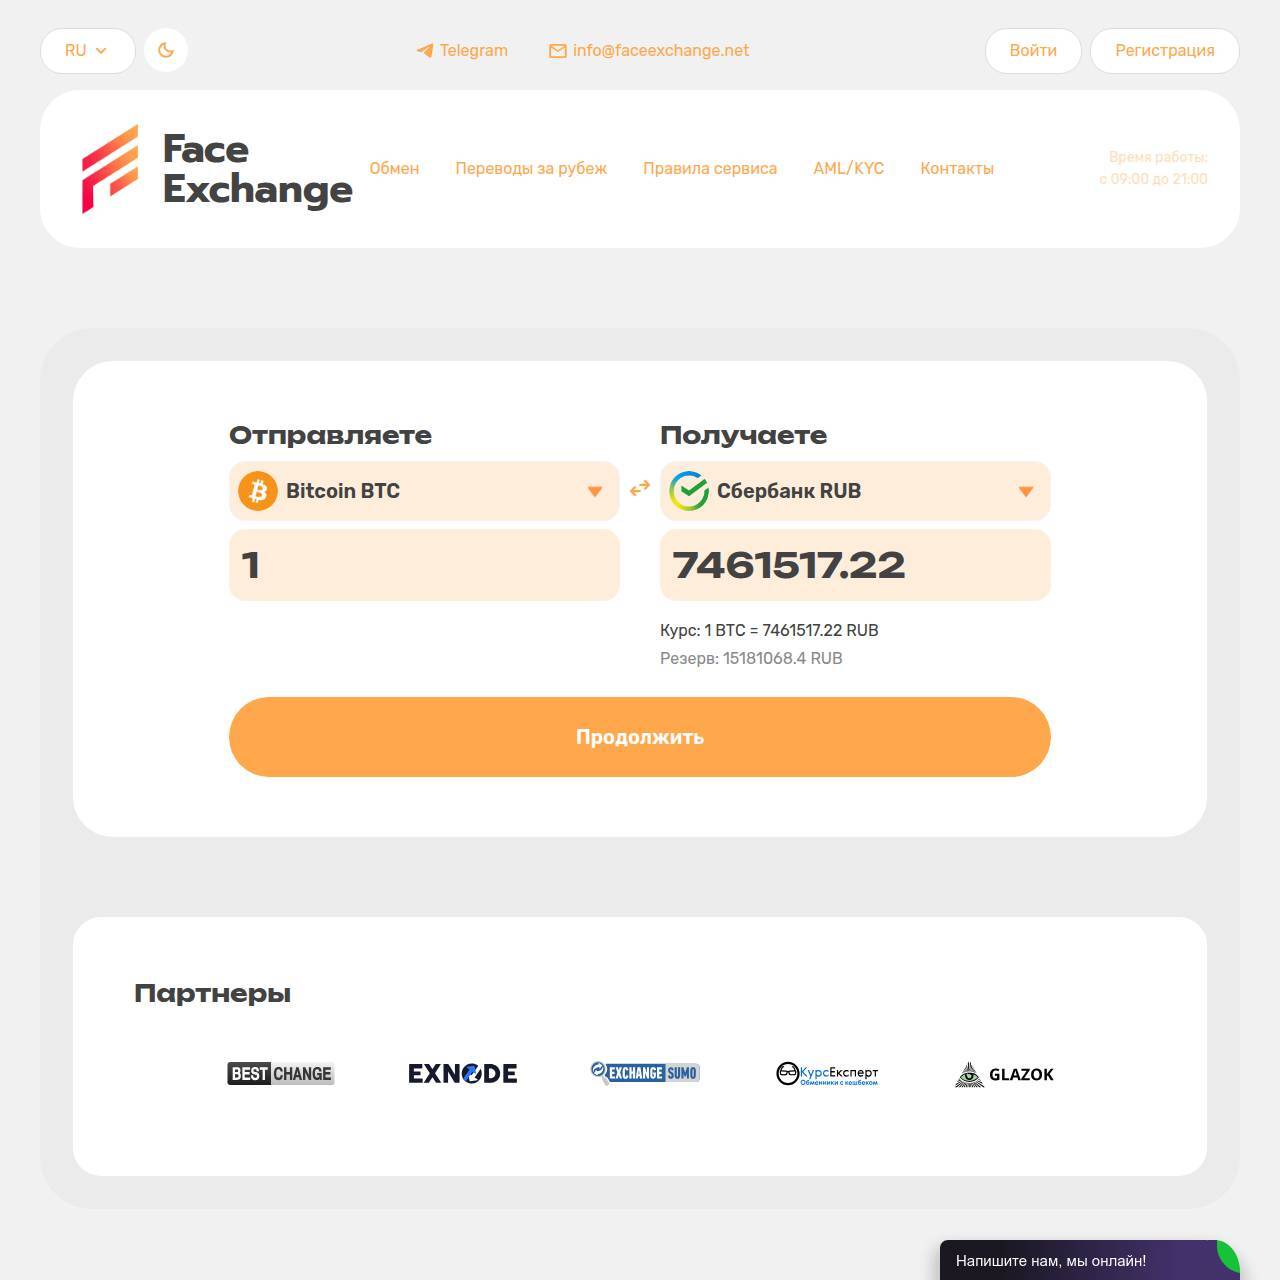The width and height of the screenshot is (1280, 1280).
Task: Open the КурсЕксперт partner logo
Action: [x=827, y=1074]
